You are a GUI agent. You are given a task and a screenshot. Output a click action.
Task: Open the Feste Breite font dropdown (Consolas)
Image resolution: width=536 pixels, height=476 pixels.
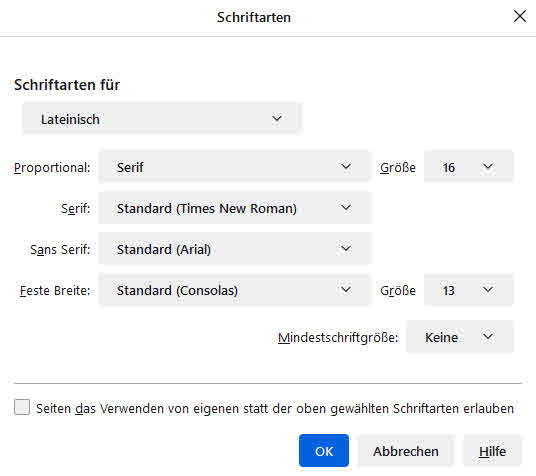234,290
